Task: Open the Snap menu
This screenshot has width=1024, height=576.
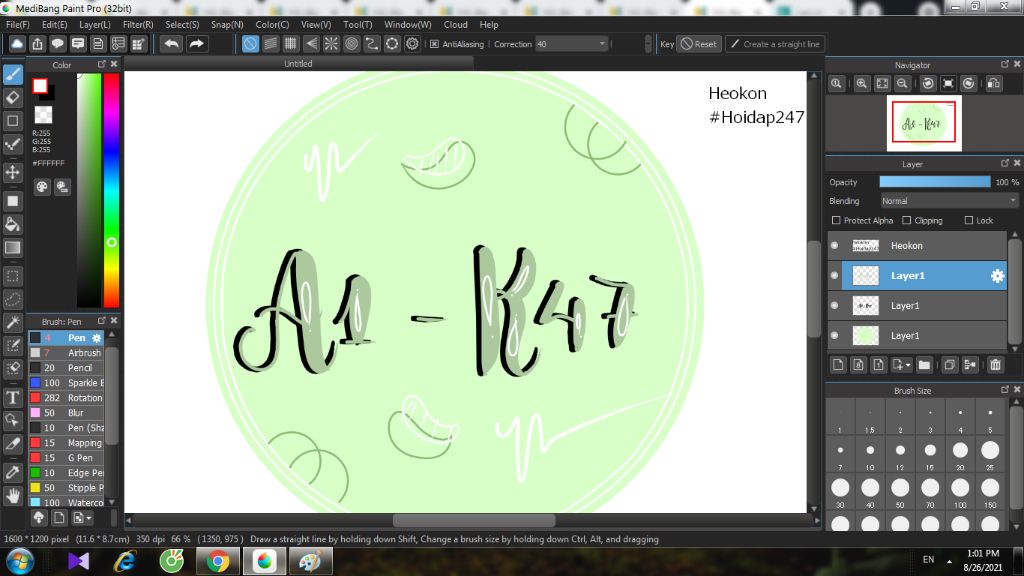Action: coord(227,24)
